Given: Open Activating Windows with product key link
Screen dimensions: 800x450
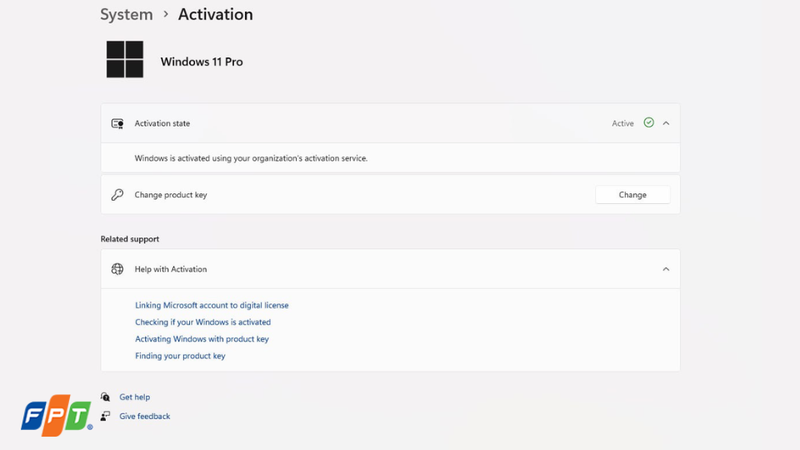Looking at the screenshot, I should click(202, 339).
